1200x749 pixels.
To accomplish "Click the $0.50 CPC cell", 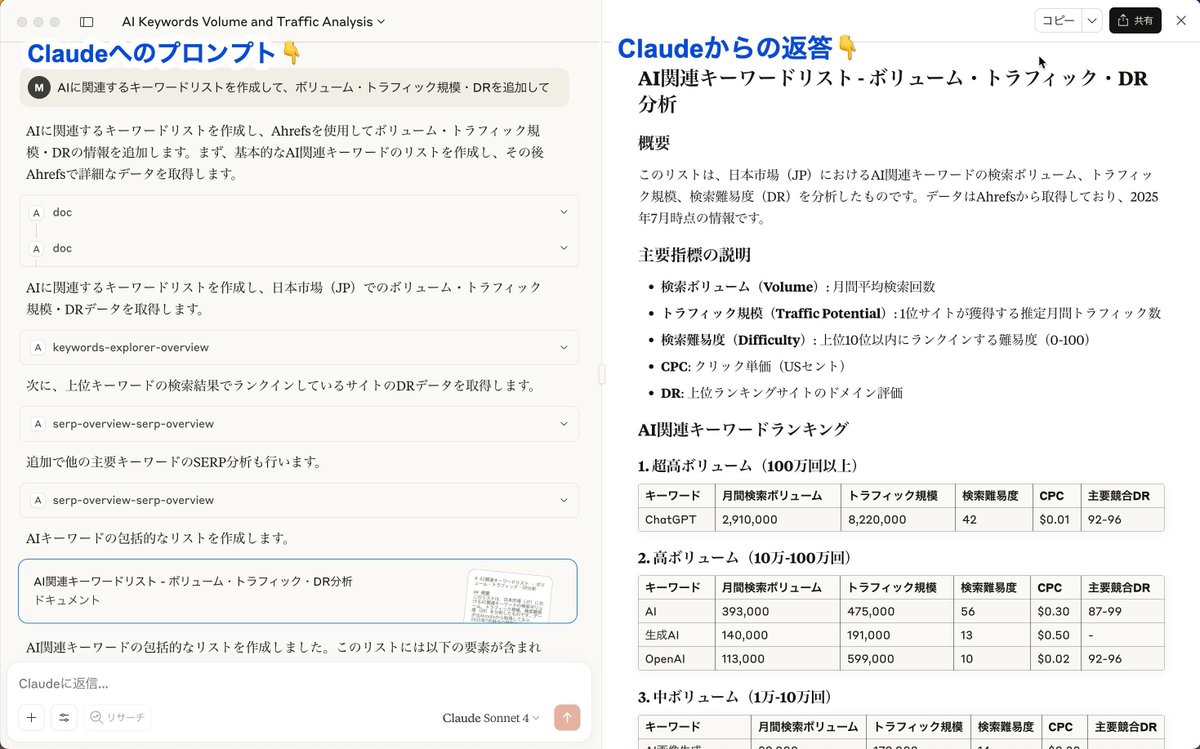I will pyautogui.click(x=1055, y=634).
